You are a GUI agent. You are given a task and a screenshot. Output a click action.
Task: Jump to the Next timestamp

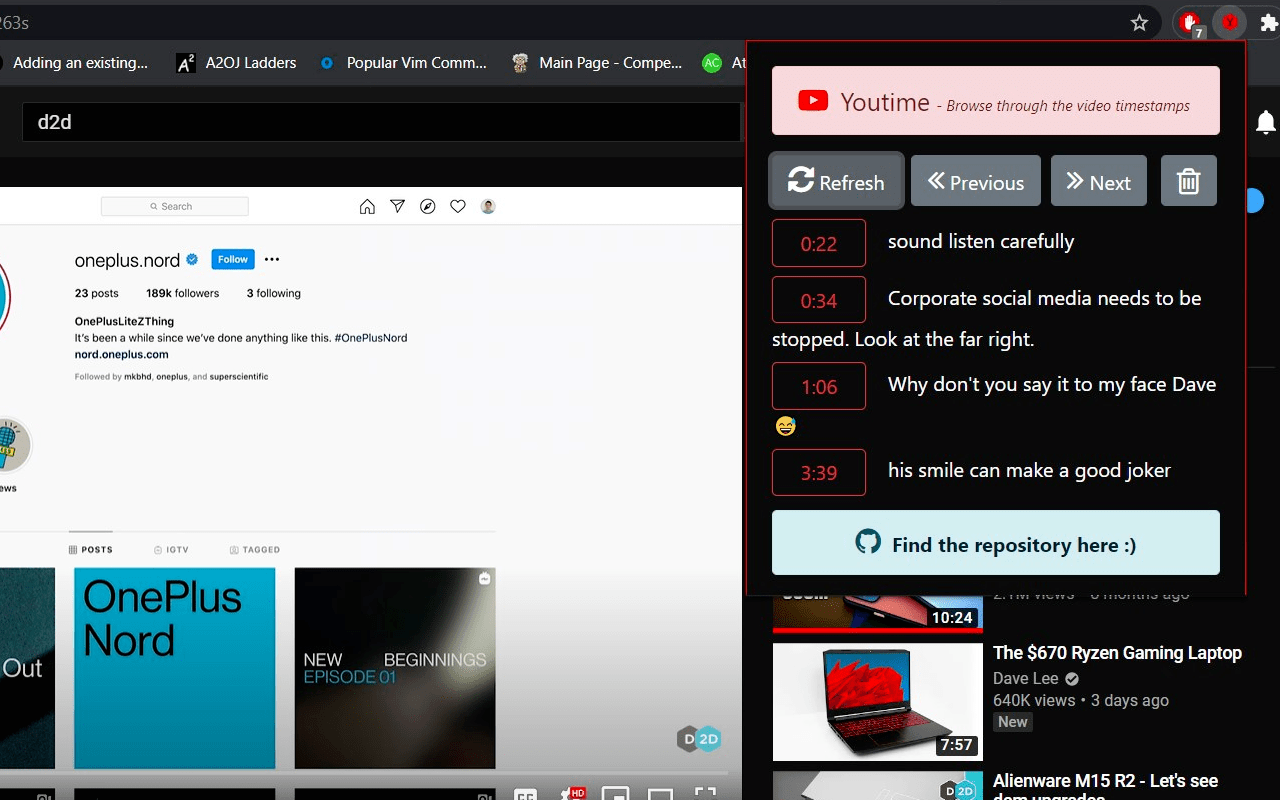pyautogui.click(x=1098, y=181)
